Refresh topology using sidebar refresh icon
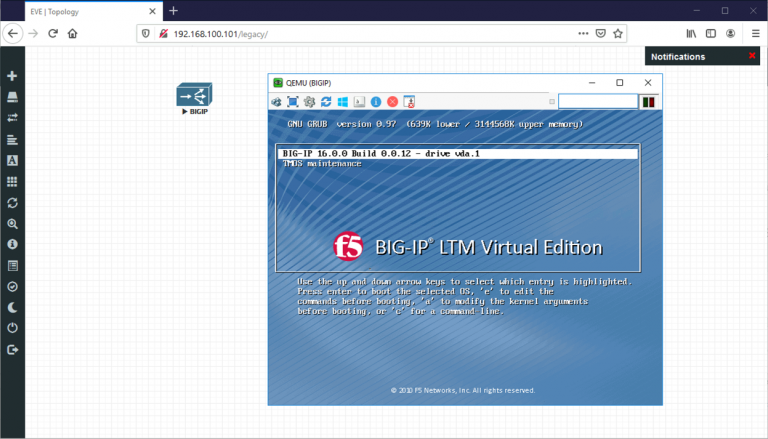 [x=12, y=203]
